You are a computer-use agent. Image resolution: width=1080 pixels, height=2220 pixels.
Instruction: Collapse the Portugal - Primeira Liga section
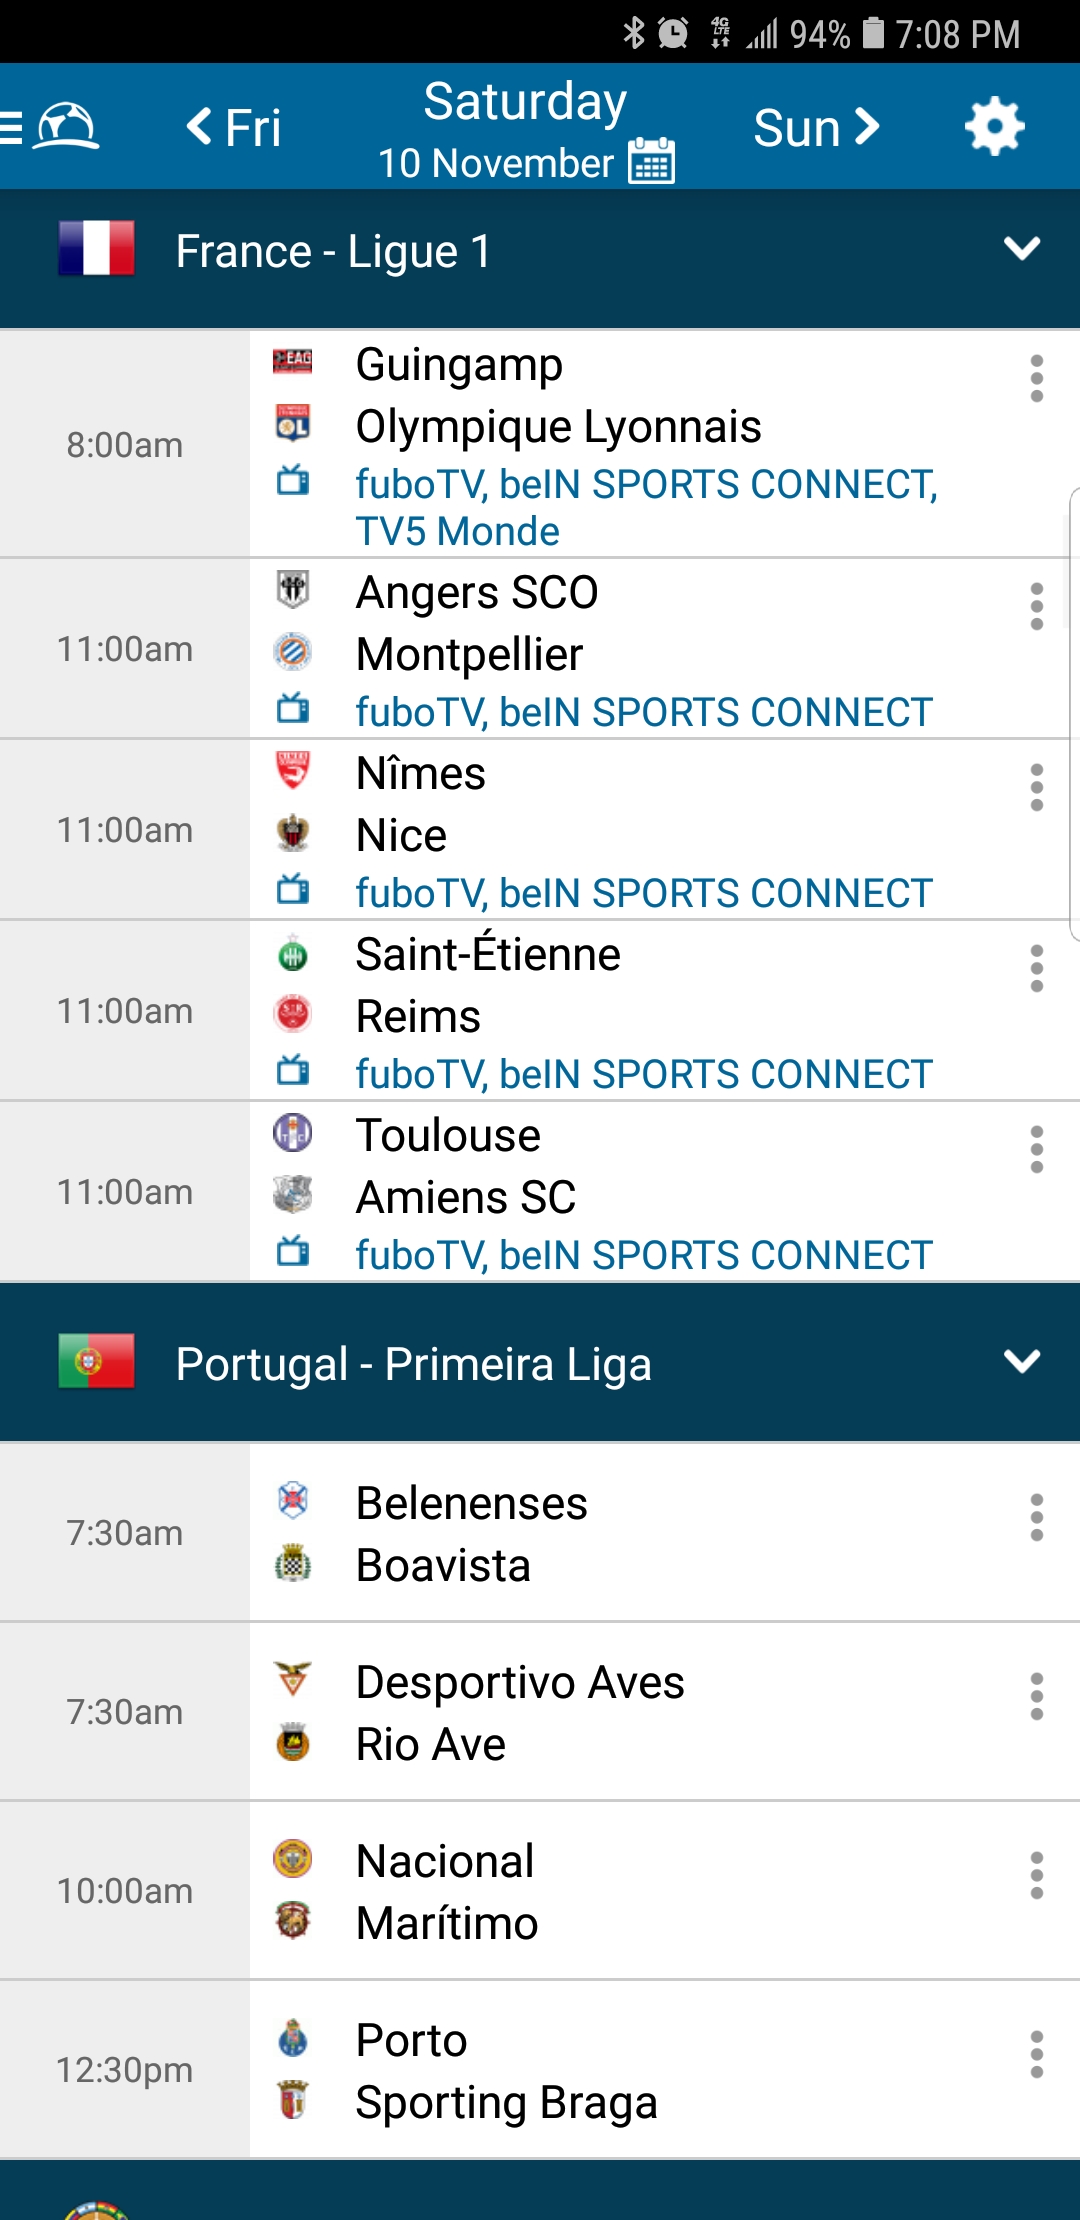coord(1022,1362)
